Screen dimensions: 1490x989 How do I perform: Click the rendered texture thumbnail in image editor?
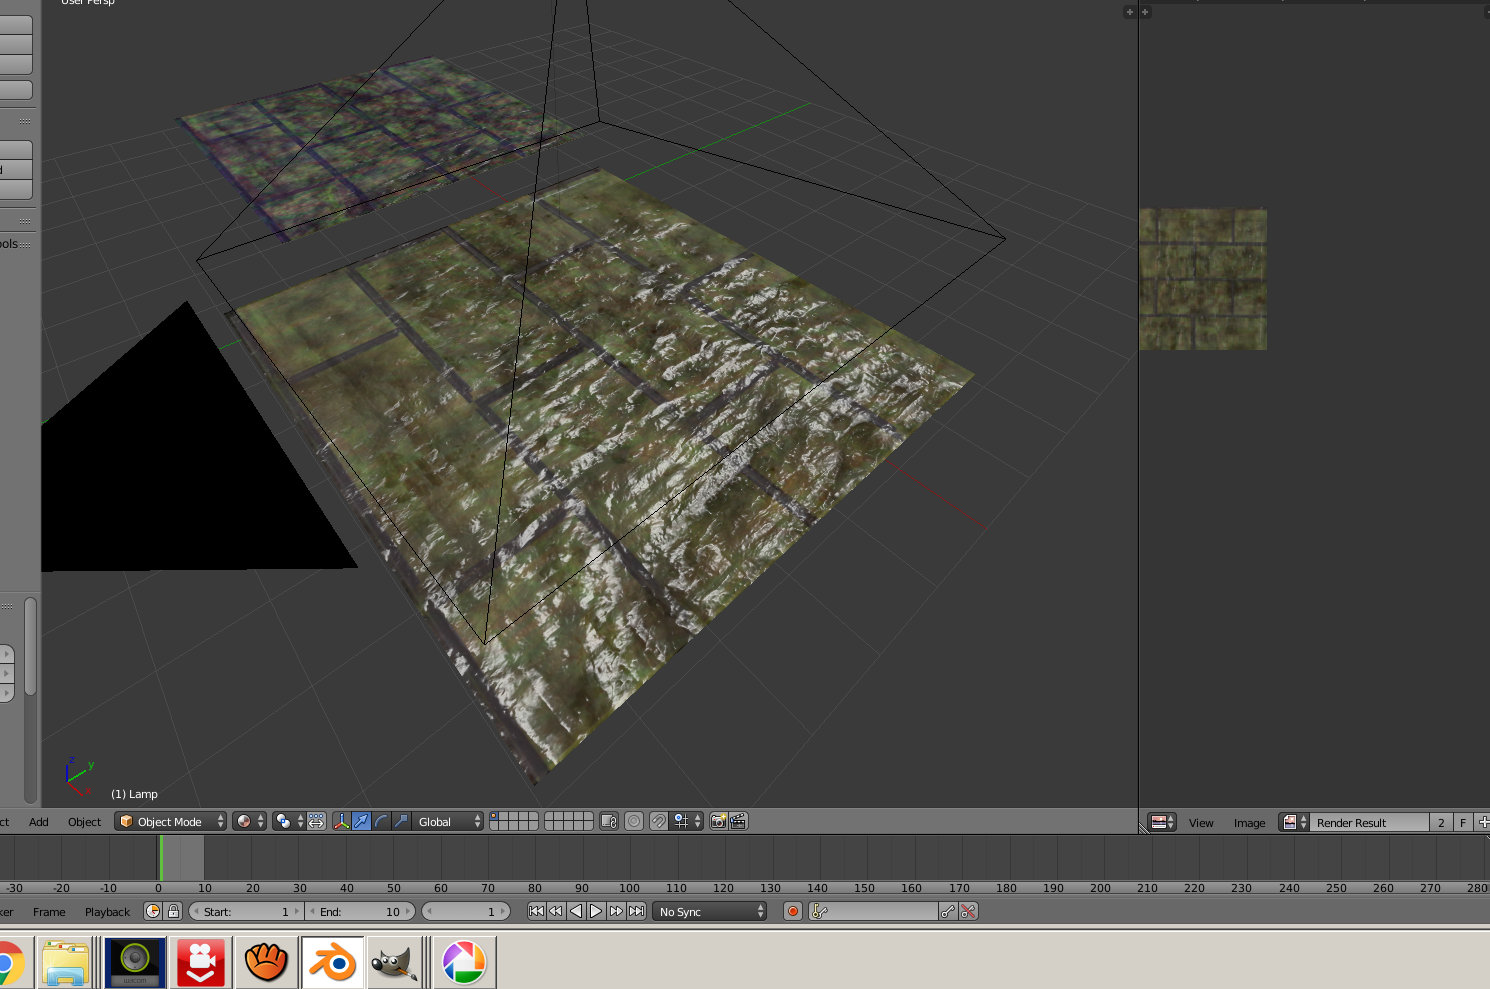pyautogui.click(x=1203, y=279)
